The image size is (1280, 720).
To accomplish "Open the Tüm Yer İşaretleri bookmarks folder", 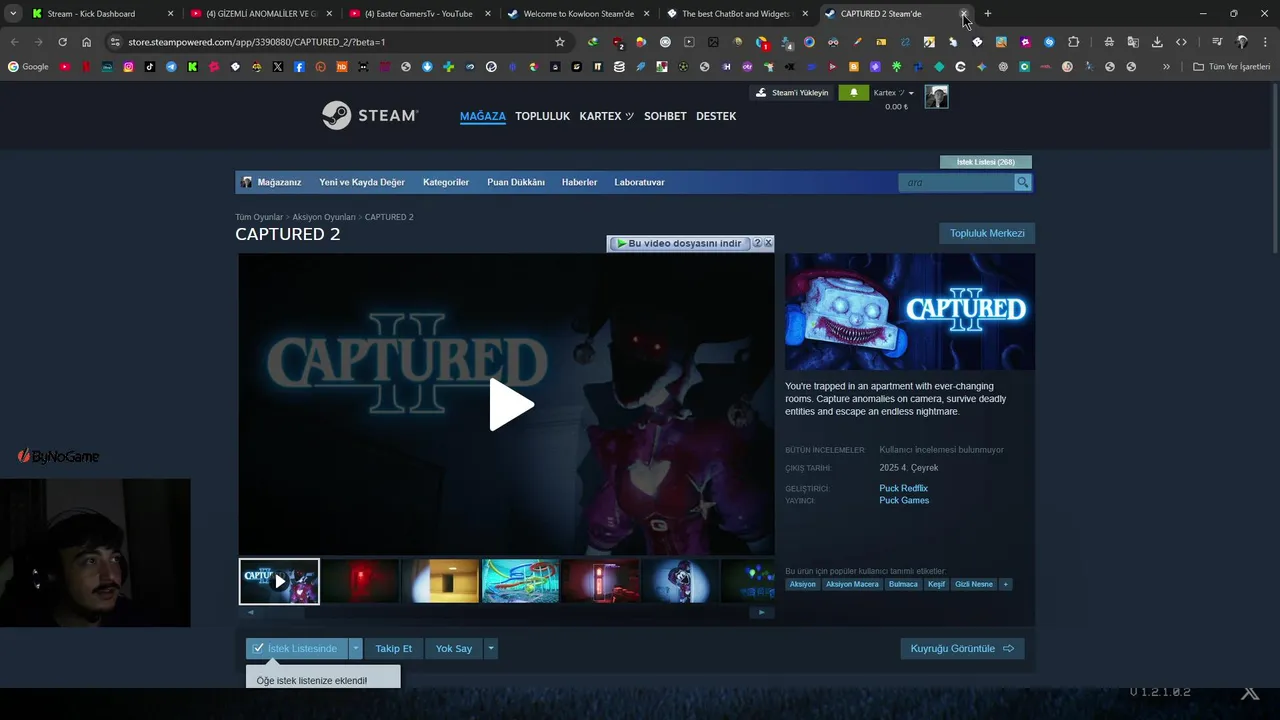I will (1232, 67).
